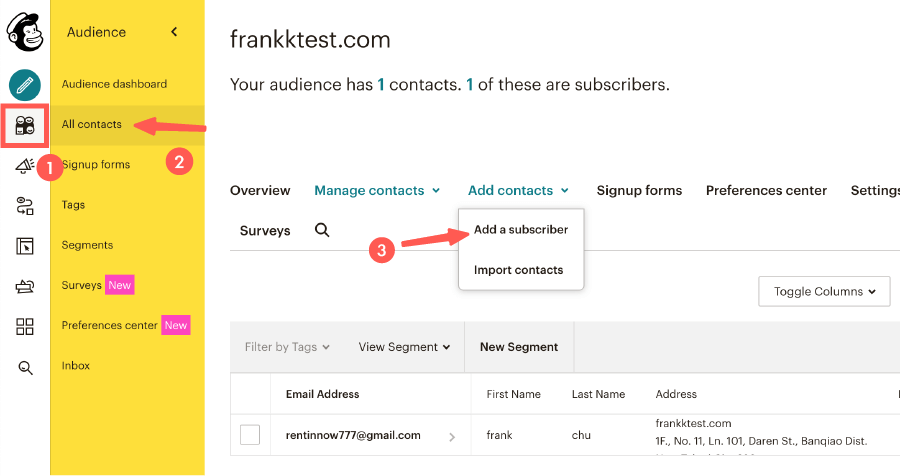
Task: Switch to the Signup forms tab
Action: click(639, 190)
